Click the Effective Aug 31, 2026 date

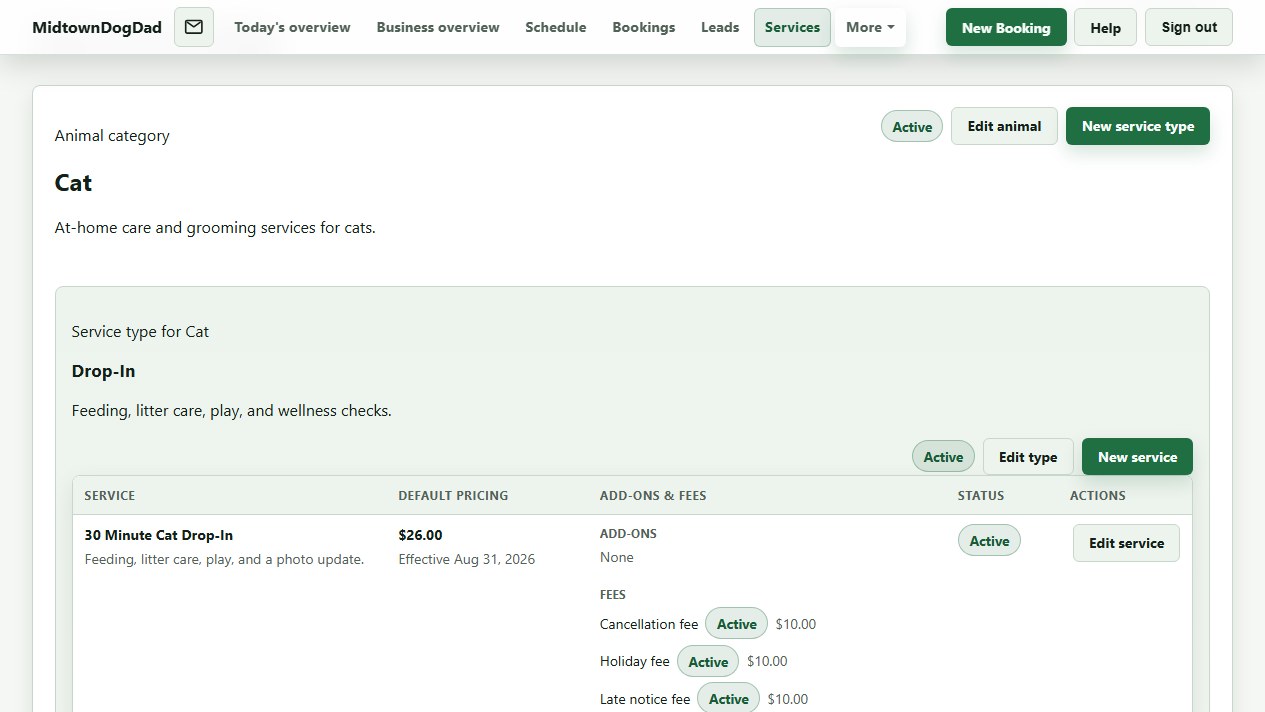[x=467, y=559]
